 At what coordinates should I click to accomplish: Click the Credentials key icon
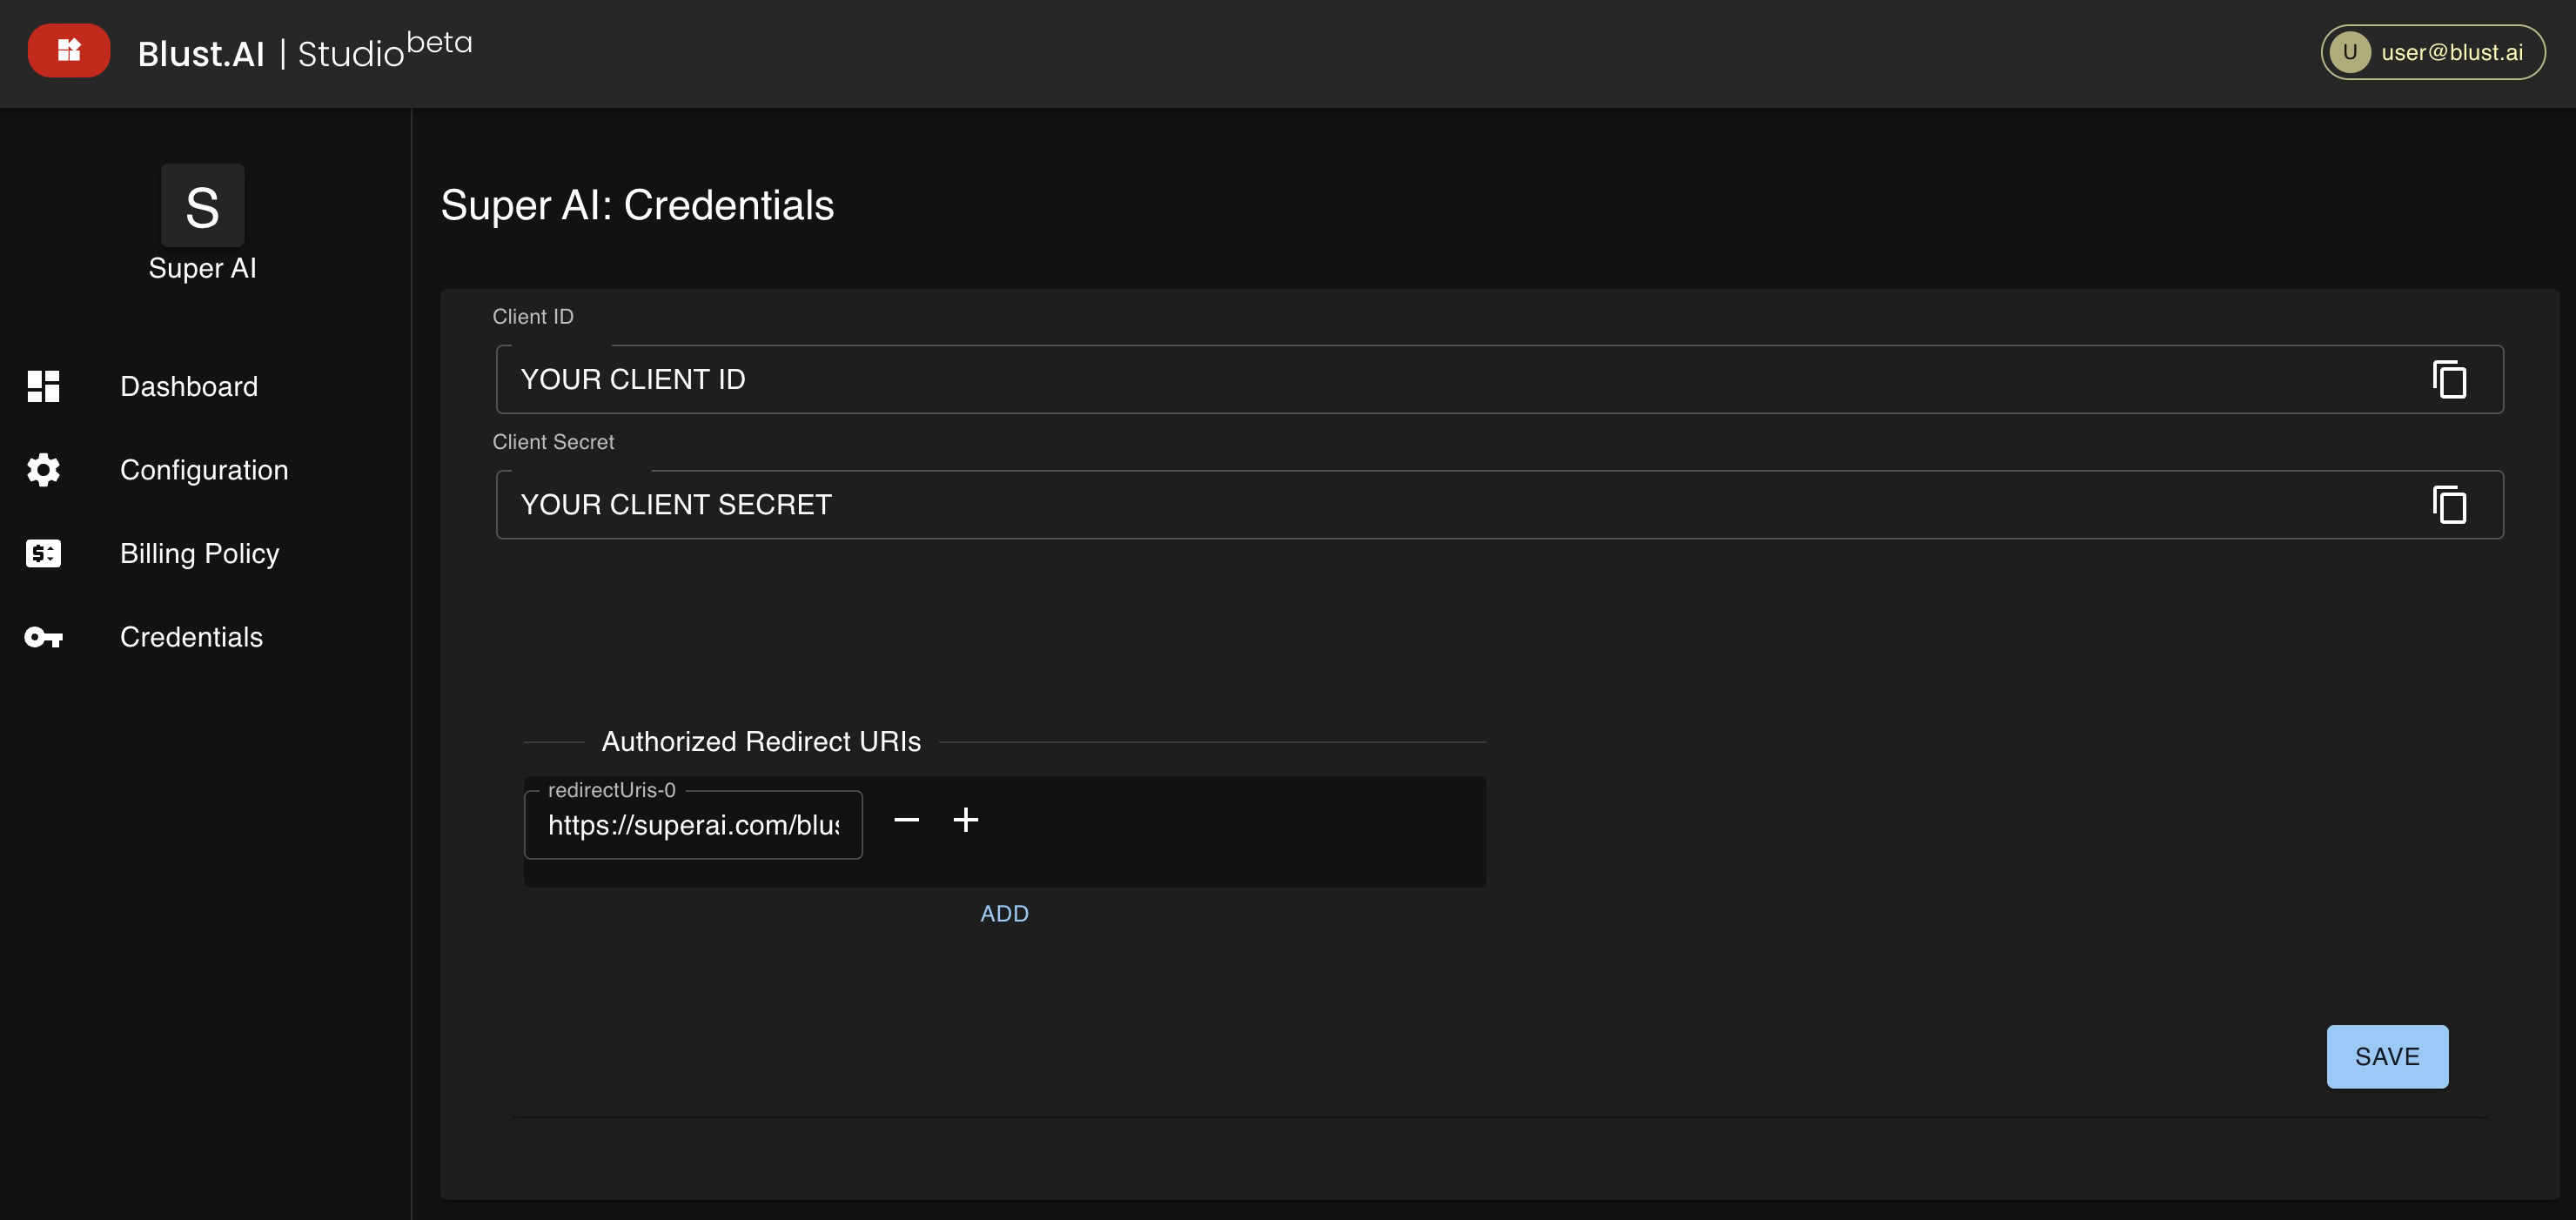[x=43, y=637]
